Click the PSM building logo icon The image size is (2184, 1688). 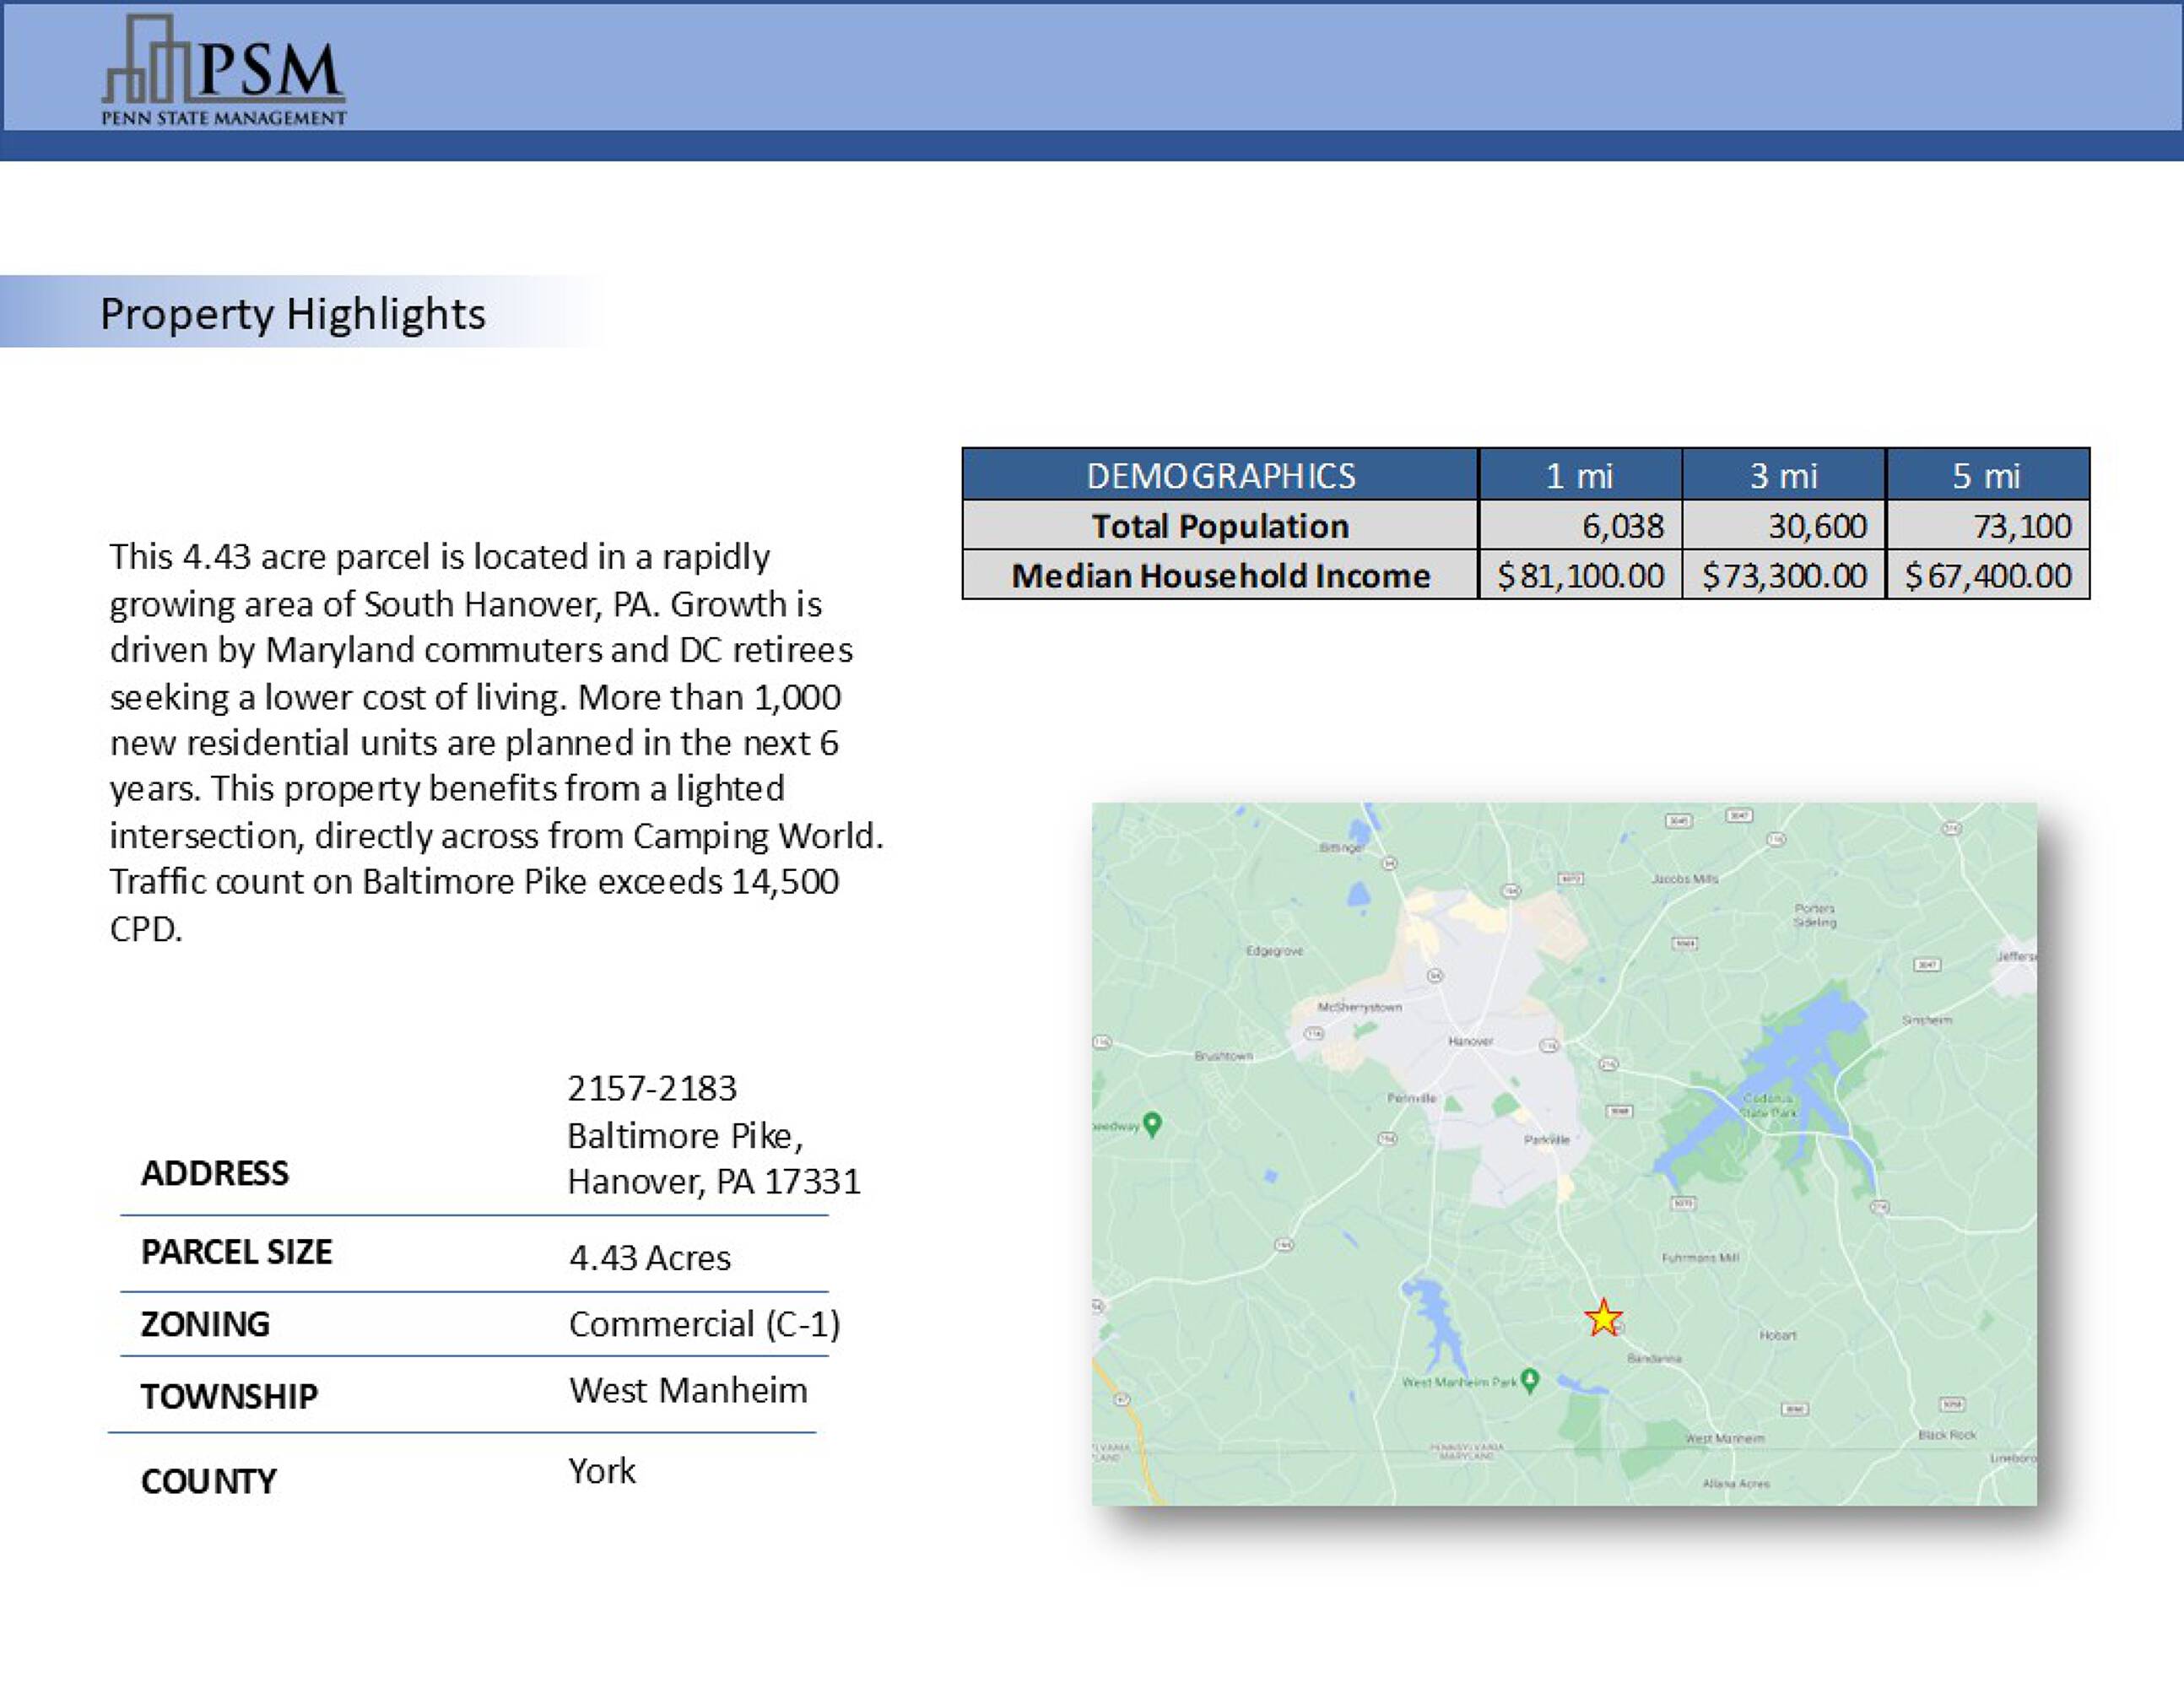(145, 60)
